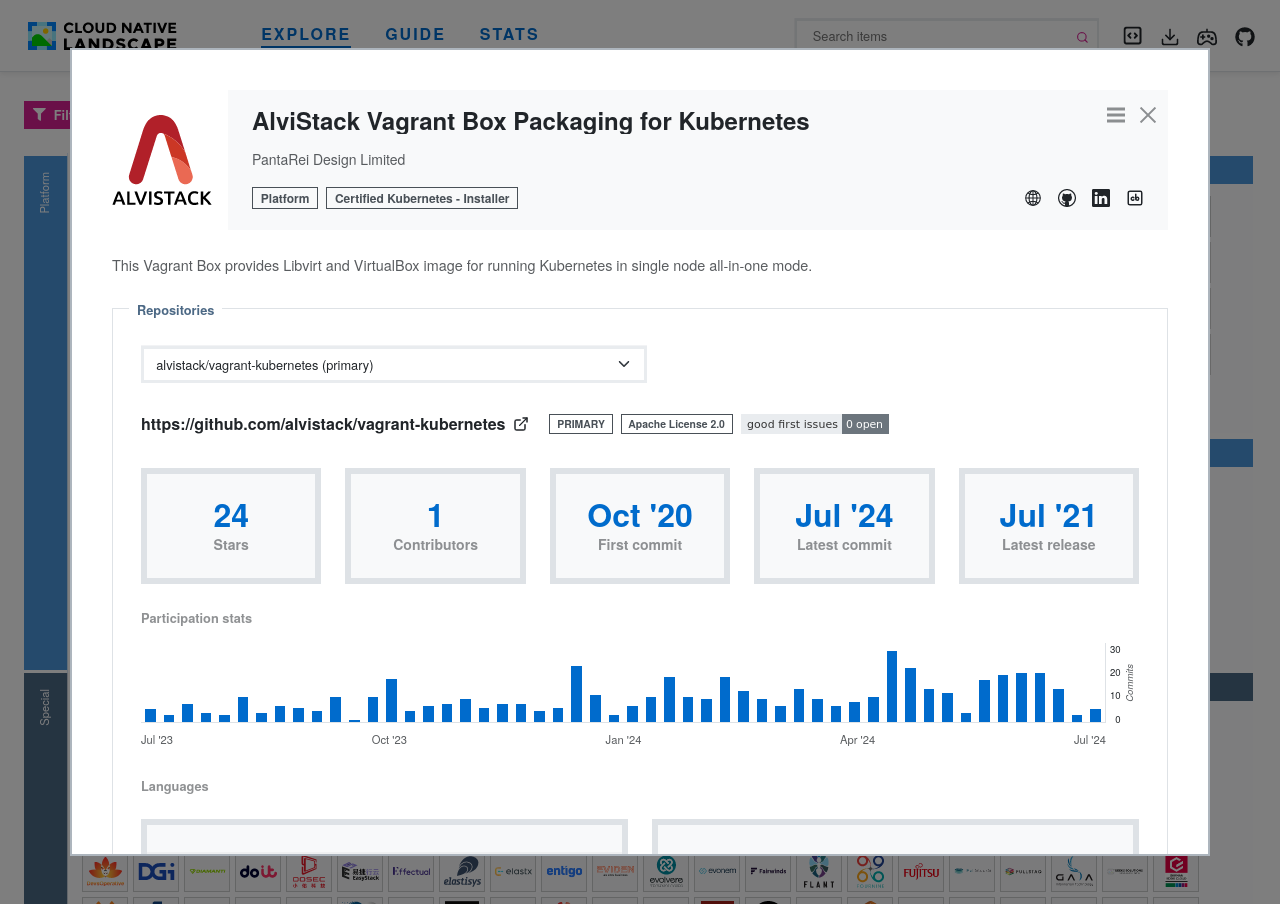
Task: Close the AlviStack details modal
Action: (x=1148, y=115)
